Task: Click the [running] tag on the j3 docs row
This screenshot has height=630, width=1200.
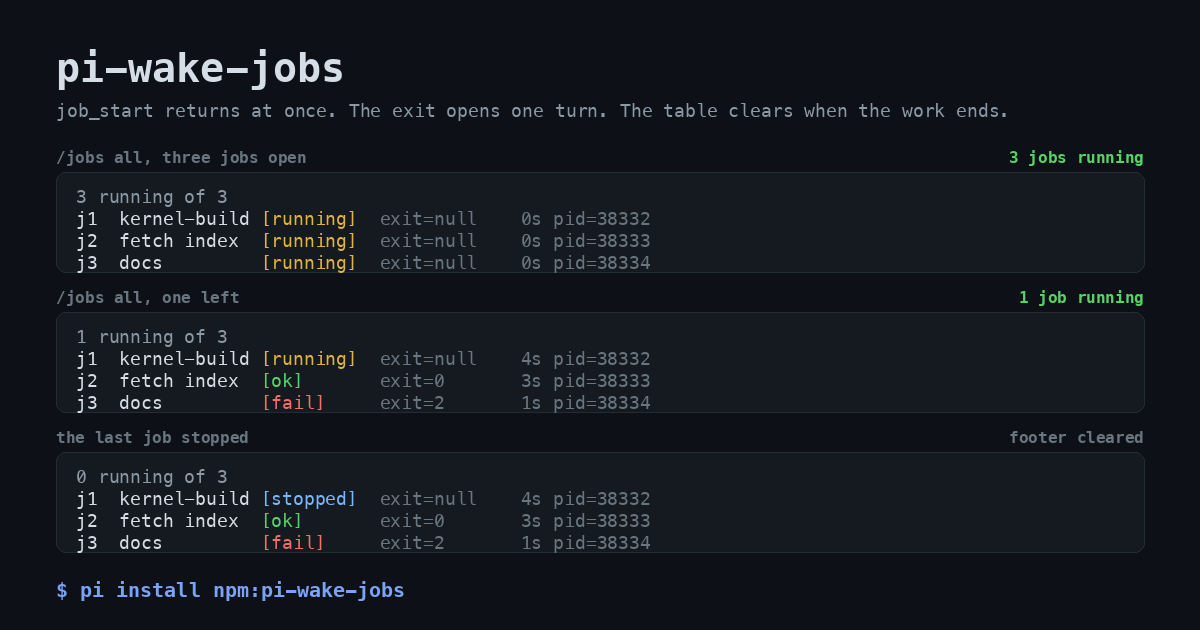Action: 309,263
